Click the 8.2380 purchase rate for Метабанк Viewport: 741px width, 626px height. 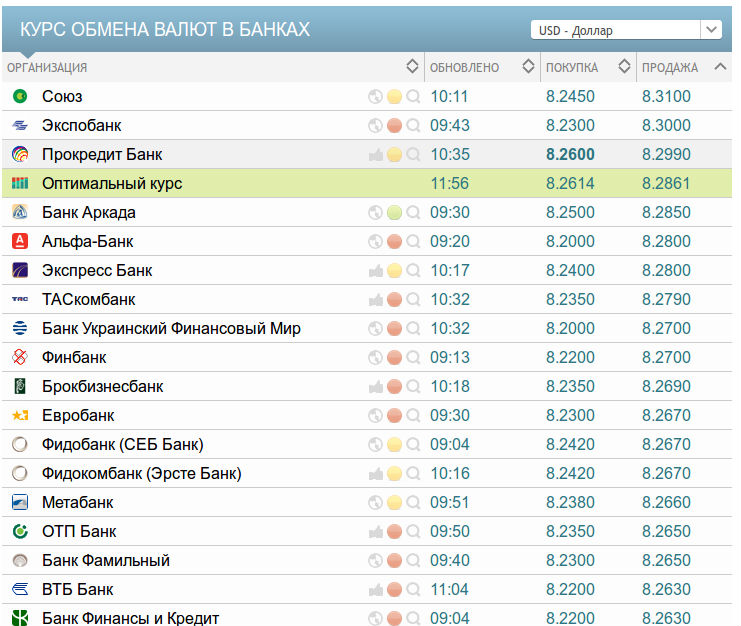pos(570,503)
